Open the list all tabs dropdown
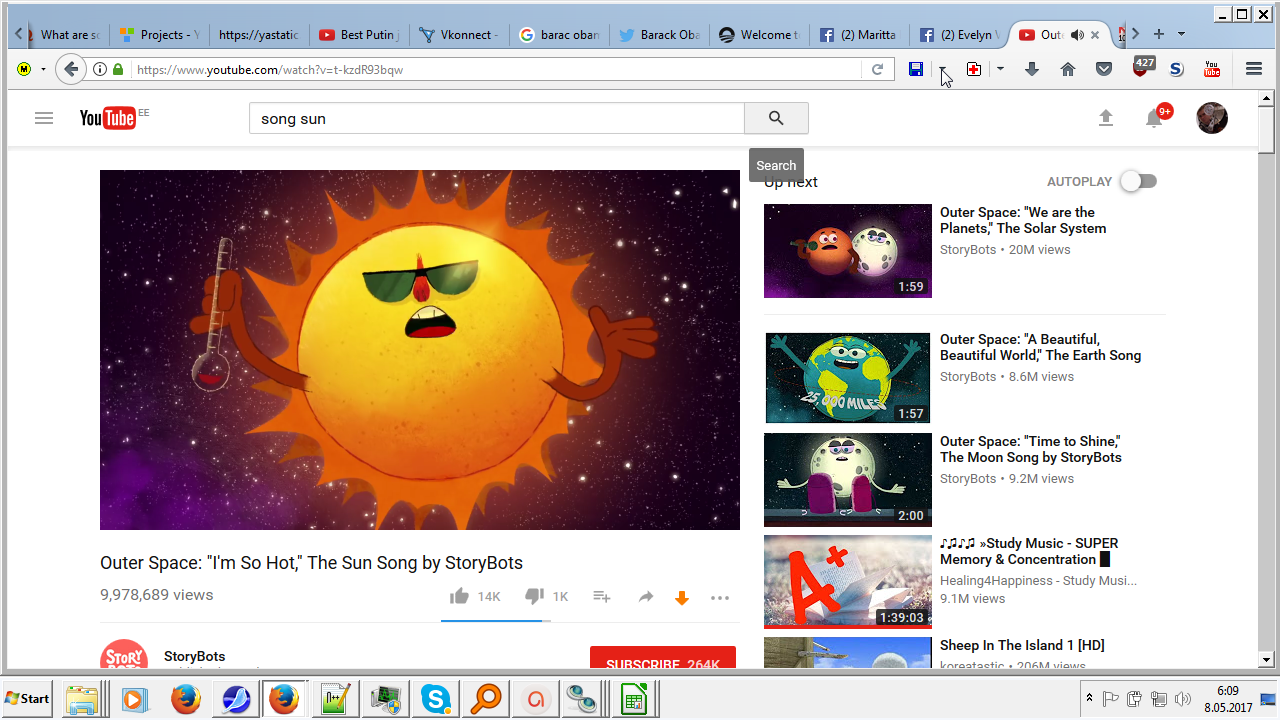 (x=1182, y=34)
